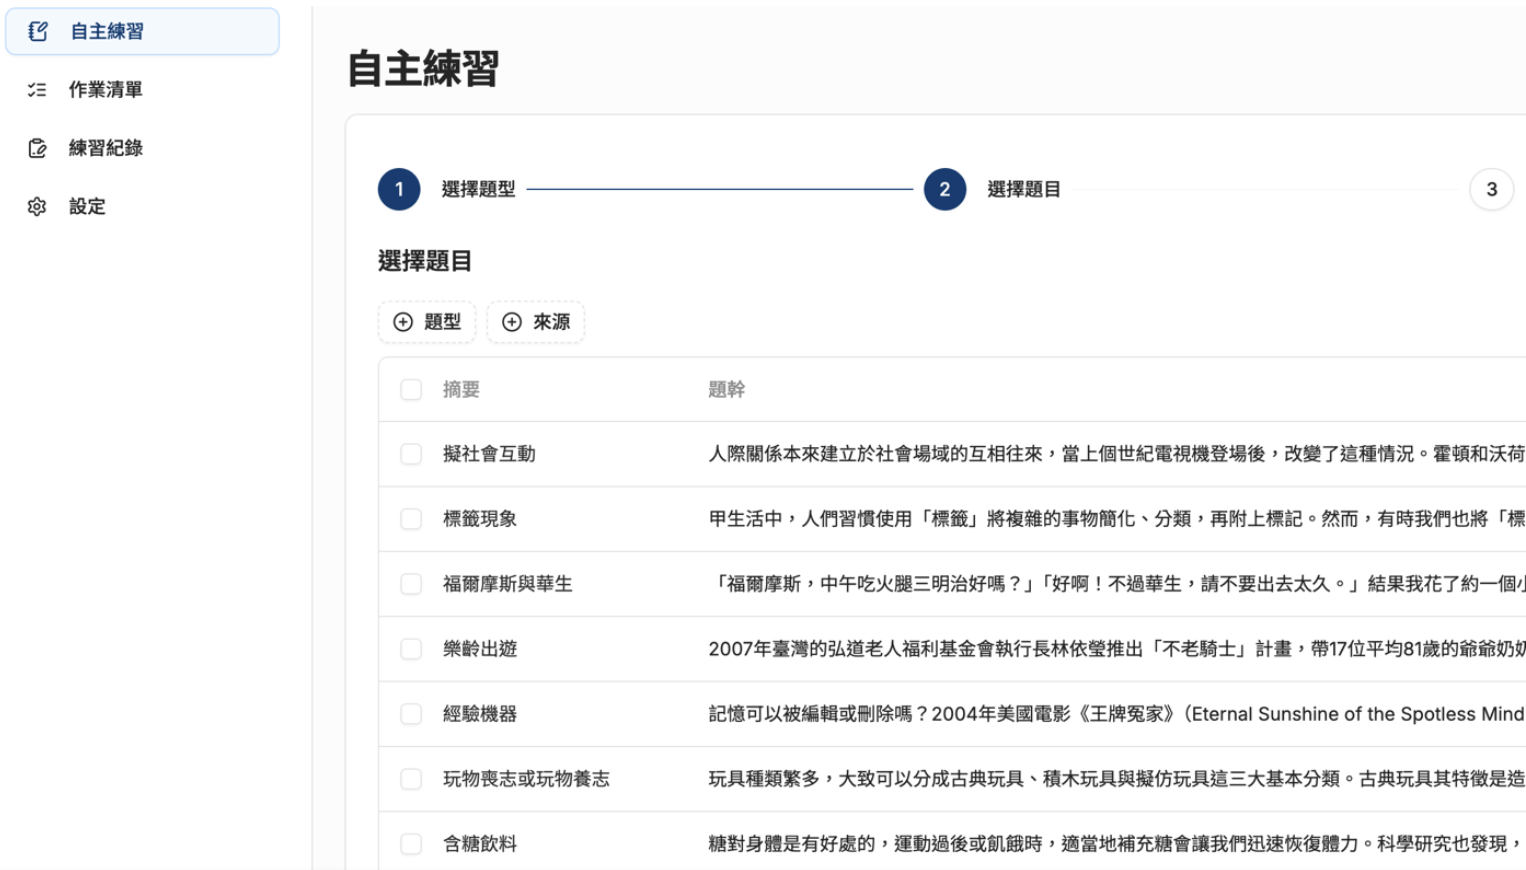The image size is (1526, 870).
Task: Click step circle 3 in the wizard
Action: coord(1491,190)
